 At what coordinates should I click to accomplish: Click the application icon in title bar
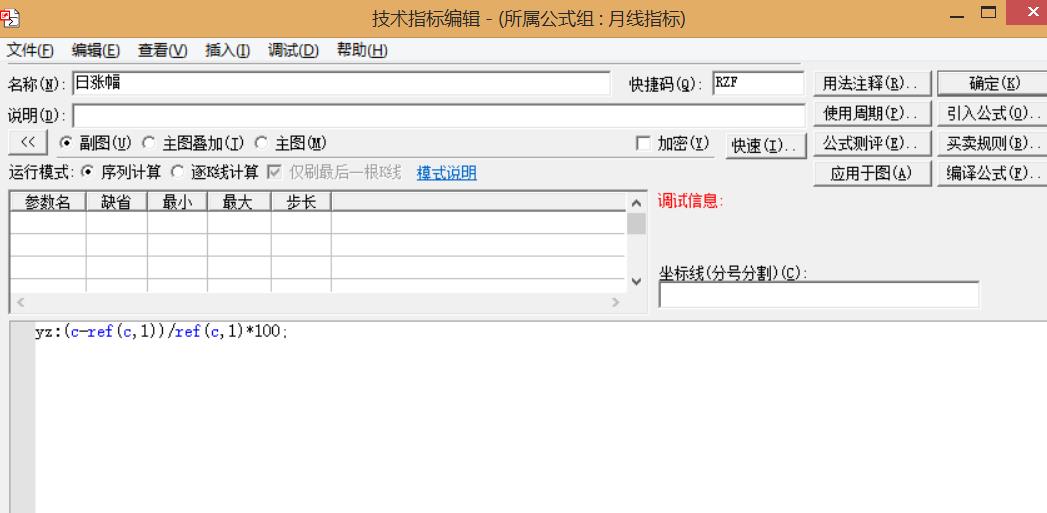point(10,18)
